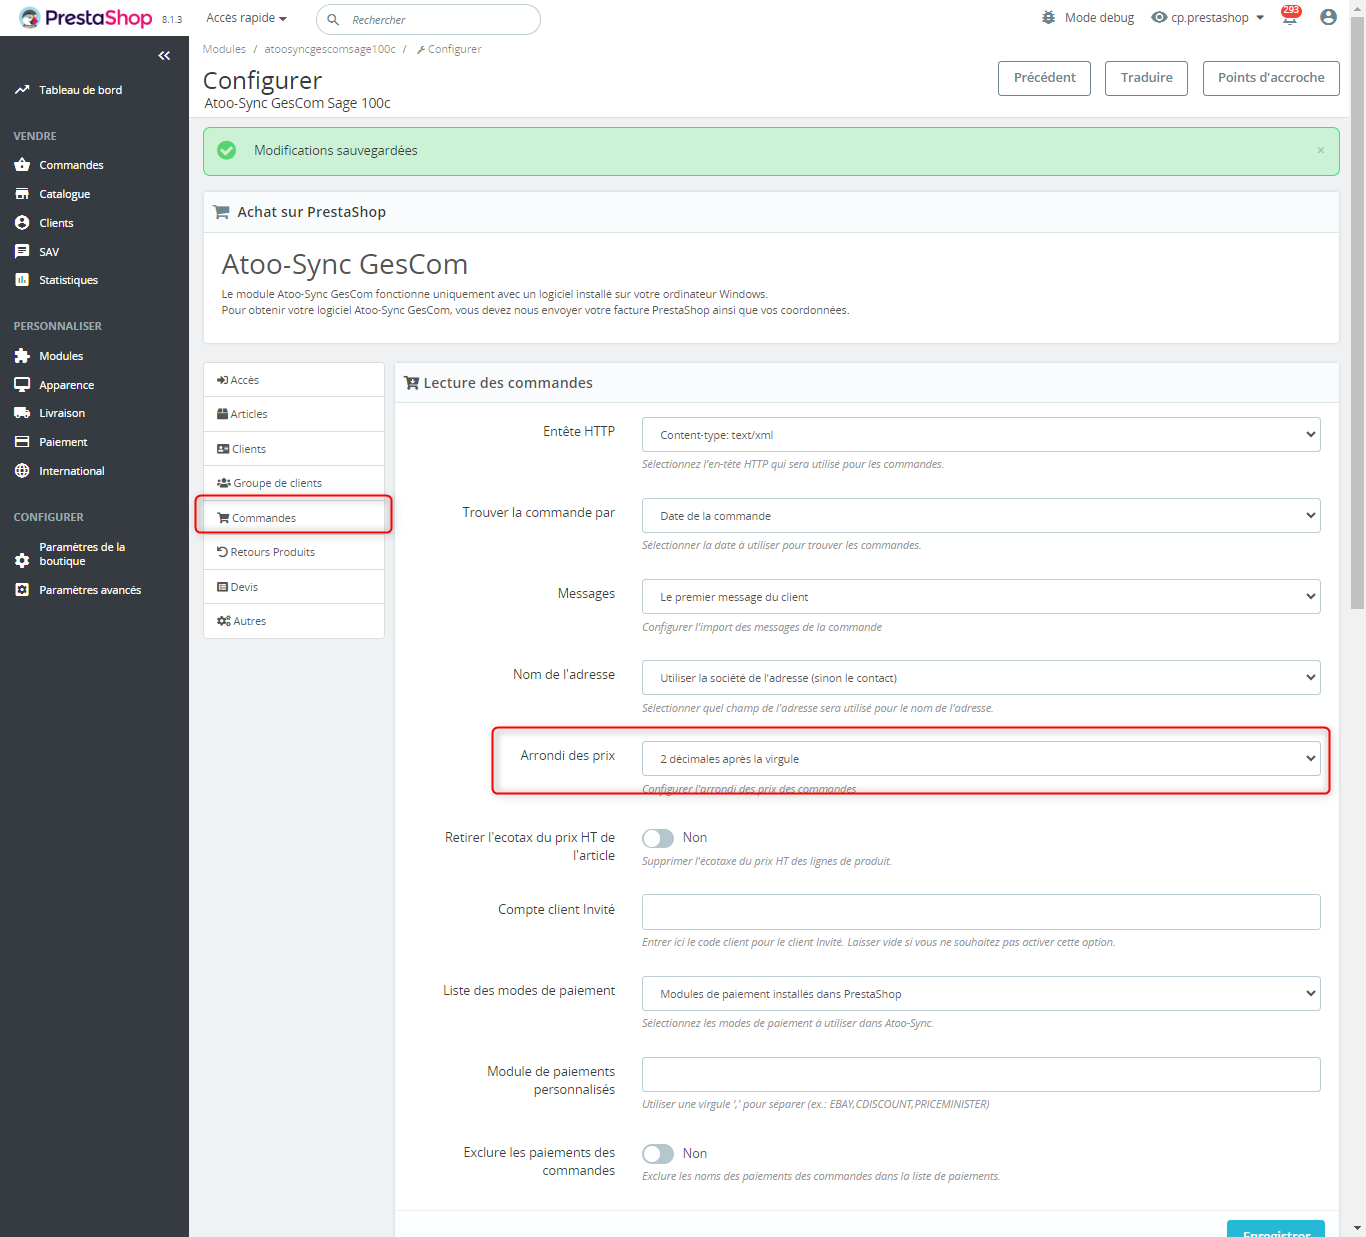Click the Tableau de bord trend icon
The image size is (1366, 1237).
(22, 90)
